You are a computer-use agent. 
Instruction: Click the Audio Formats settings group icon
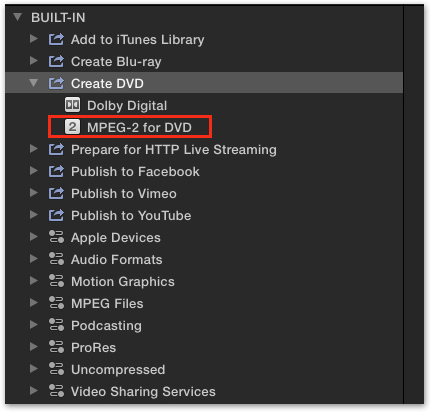tap(56, 259)
